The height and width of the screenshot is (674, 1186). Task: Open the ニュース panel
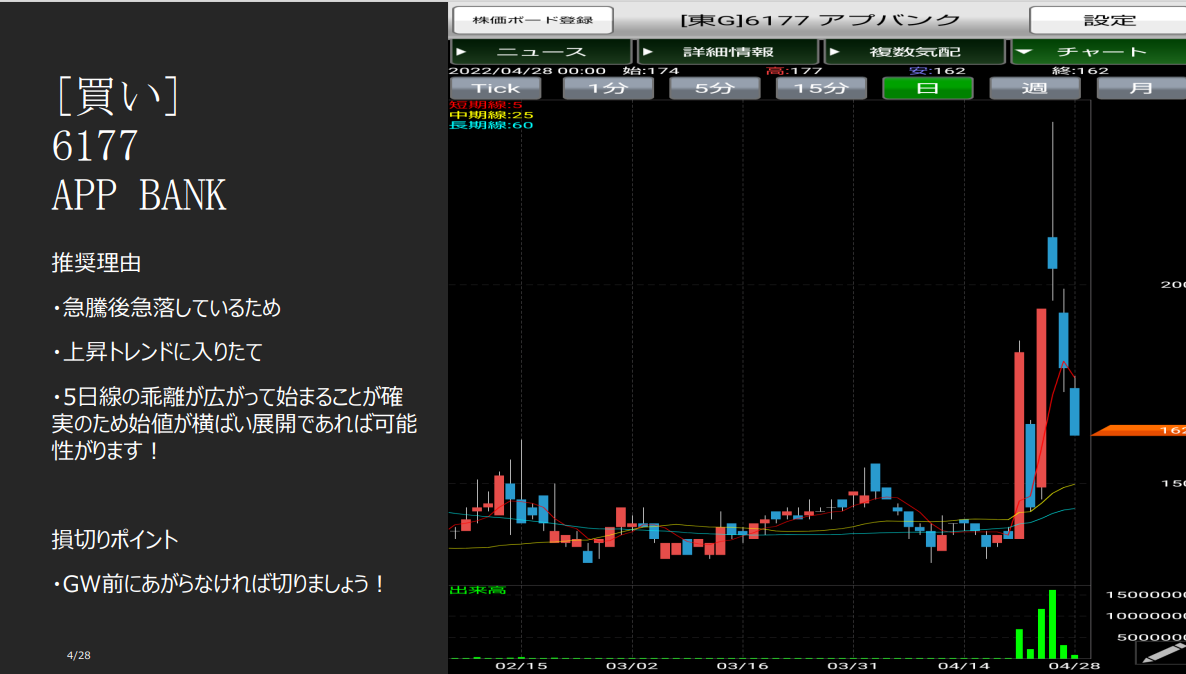[x=541, y=51]
